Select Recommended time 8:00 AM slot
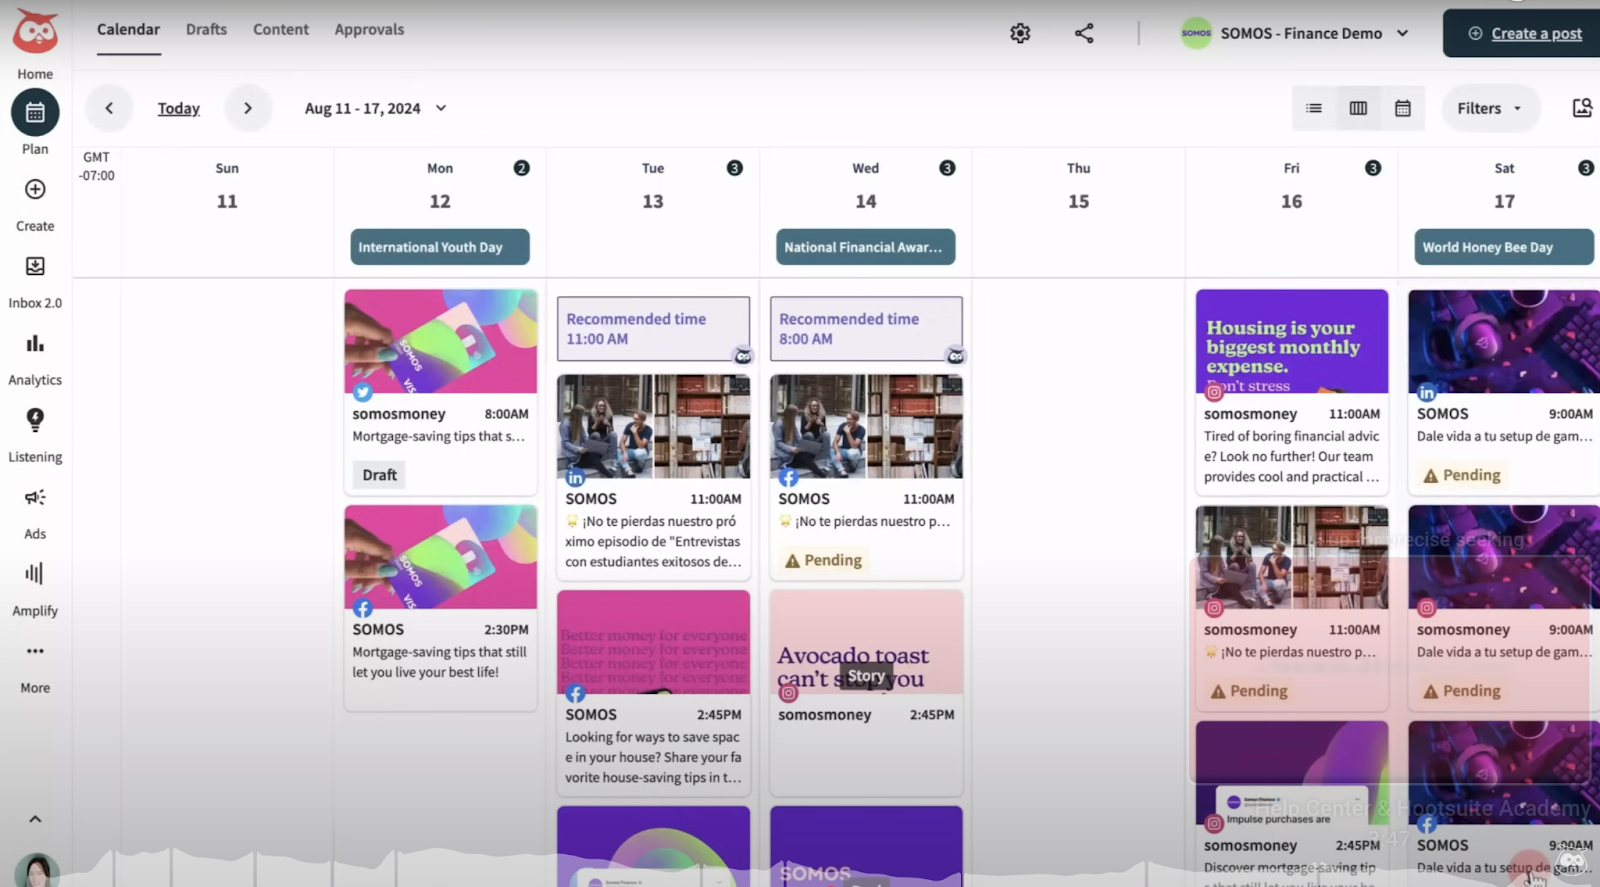The image size is (1600, 887). click(866, 328)
